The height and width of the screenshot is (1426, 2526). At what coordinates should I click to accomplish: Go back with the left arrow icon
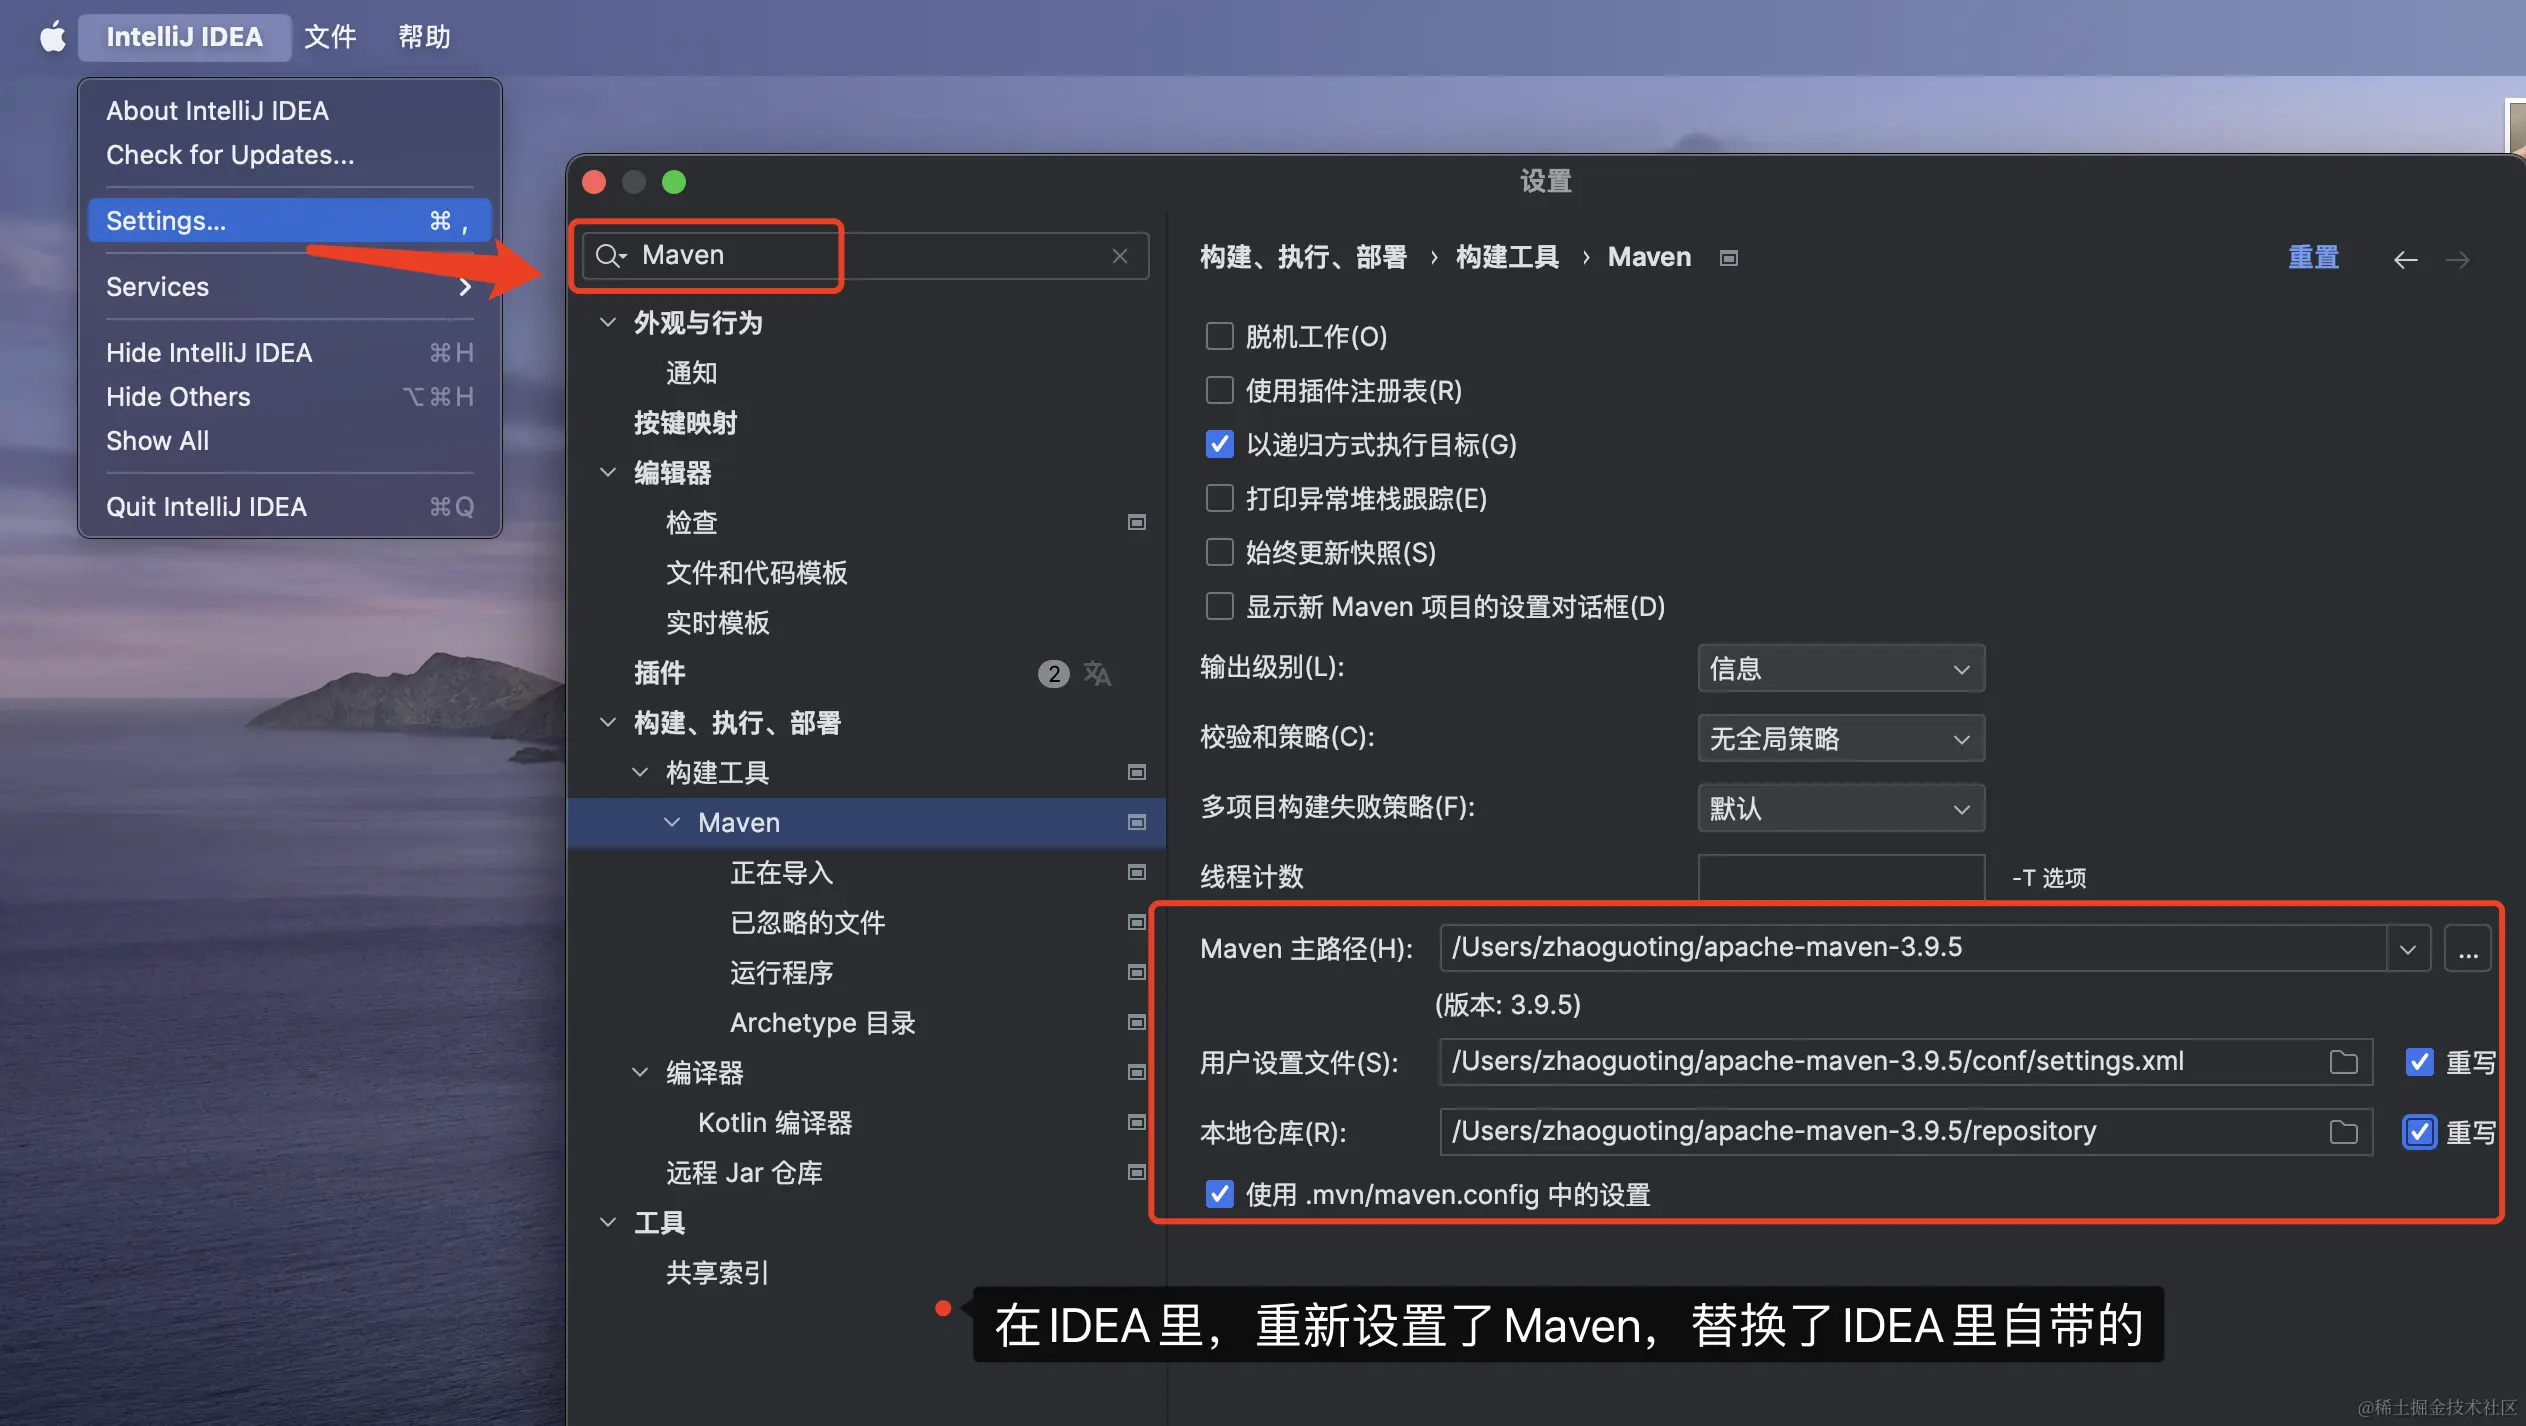(2405, 260)
